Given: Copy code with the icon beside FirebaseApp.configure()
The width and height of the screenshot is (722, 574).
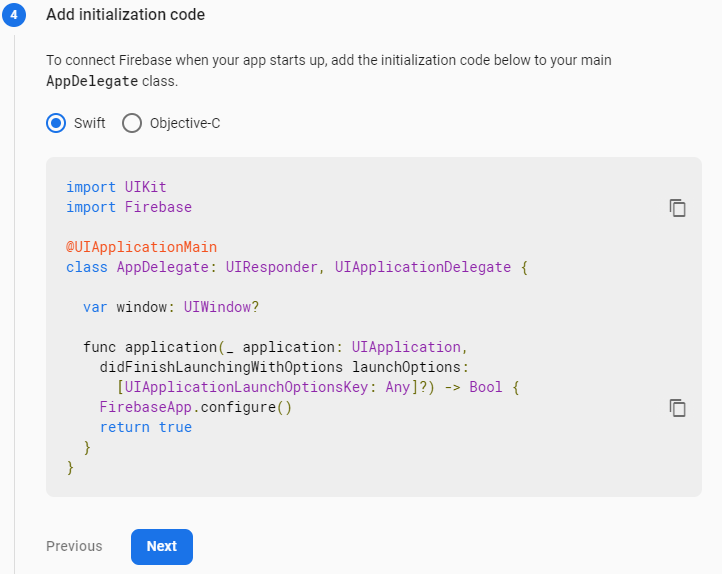Looking at the screenshot, I should pos(677,408).
